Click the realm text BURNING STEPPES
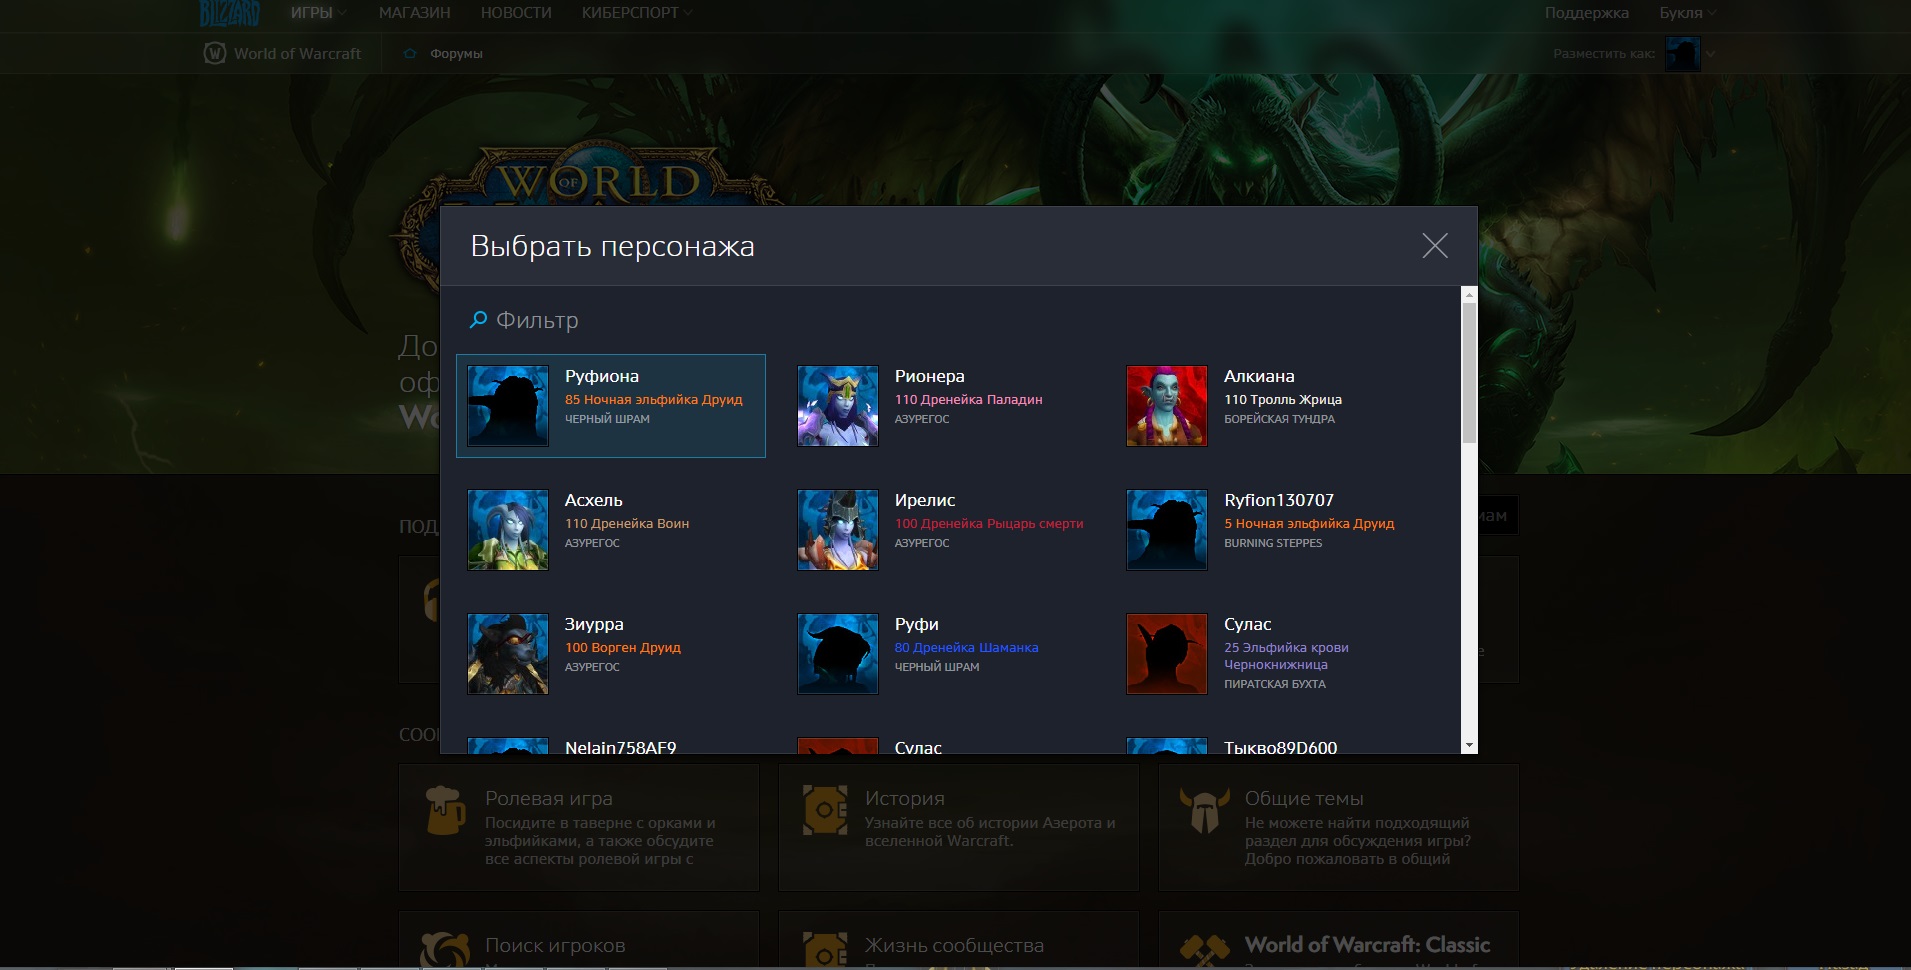The image size is (1911, 970). coord(1273,543)
